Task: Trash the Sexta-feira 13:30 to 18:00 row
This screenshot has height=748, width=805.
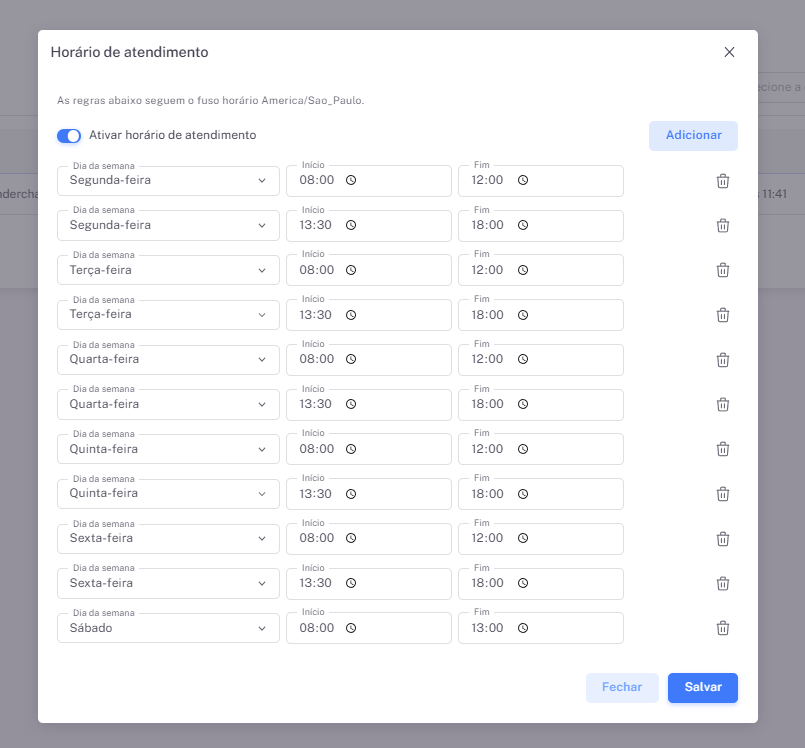Action: tap(722, 583)
